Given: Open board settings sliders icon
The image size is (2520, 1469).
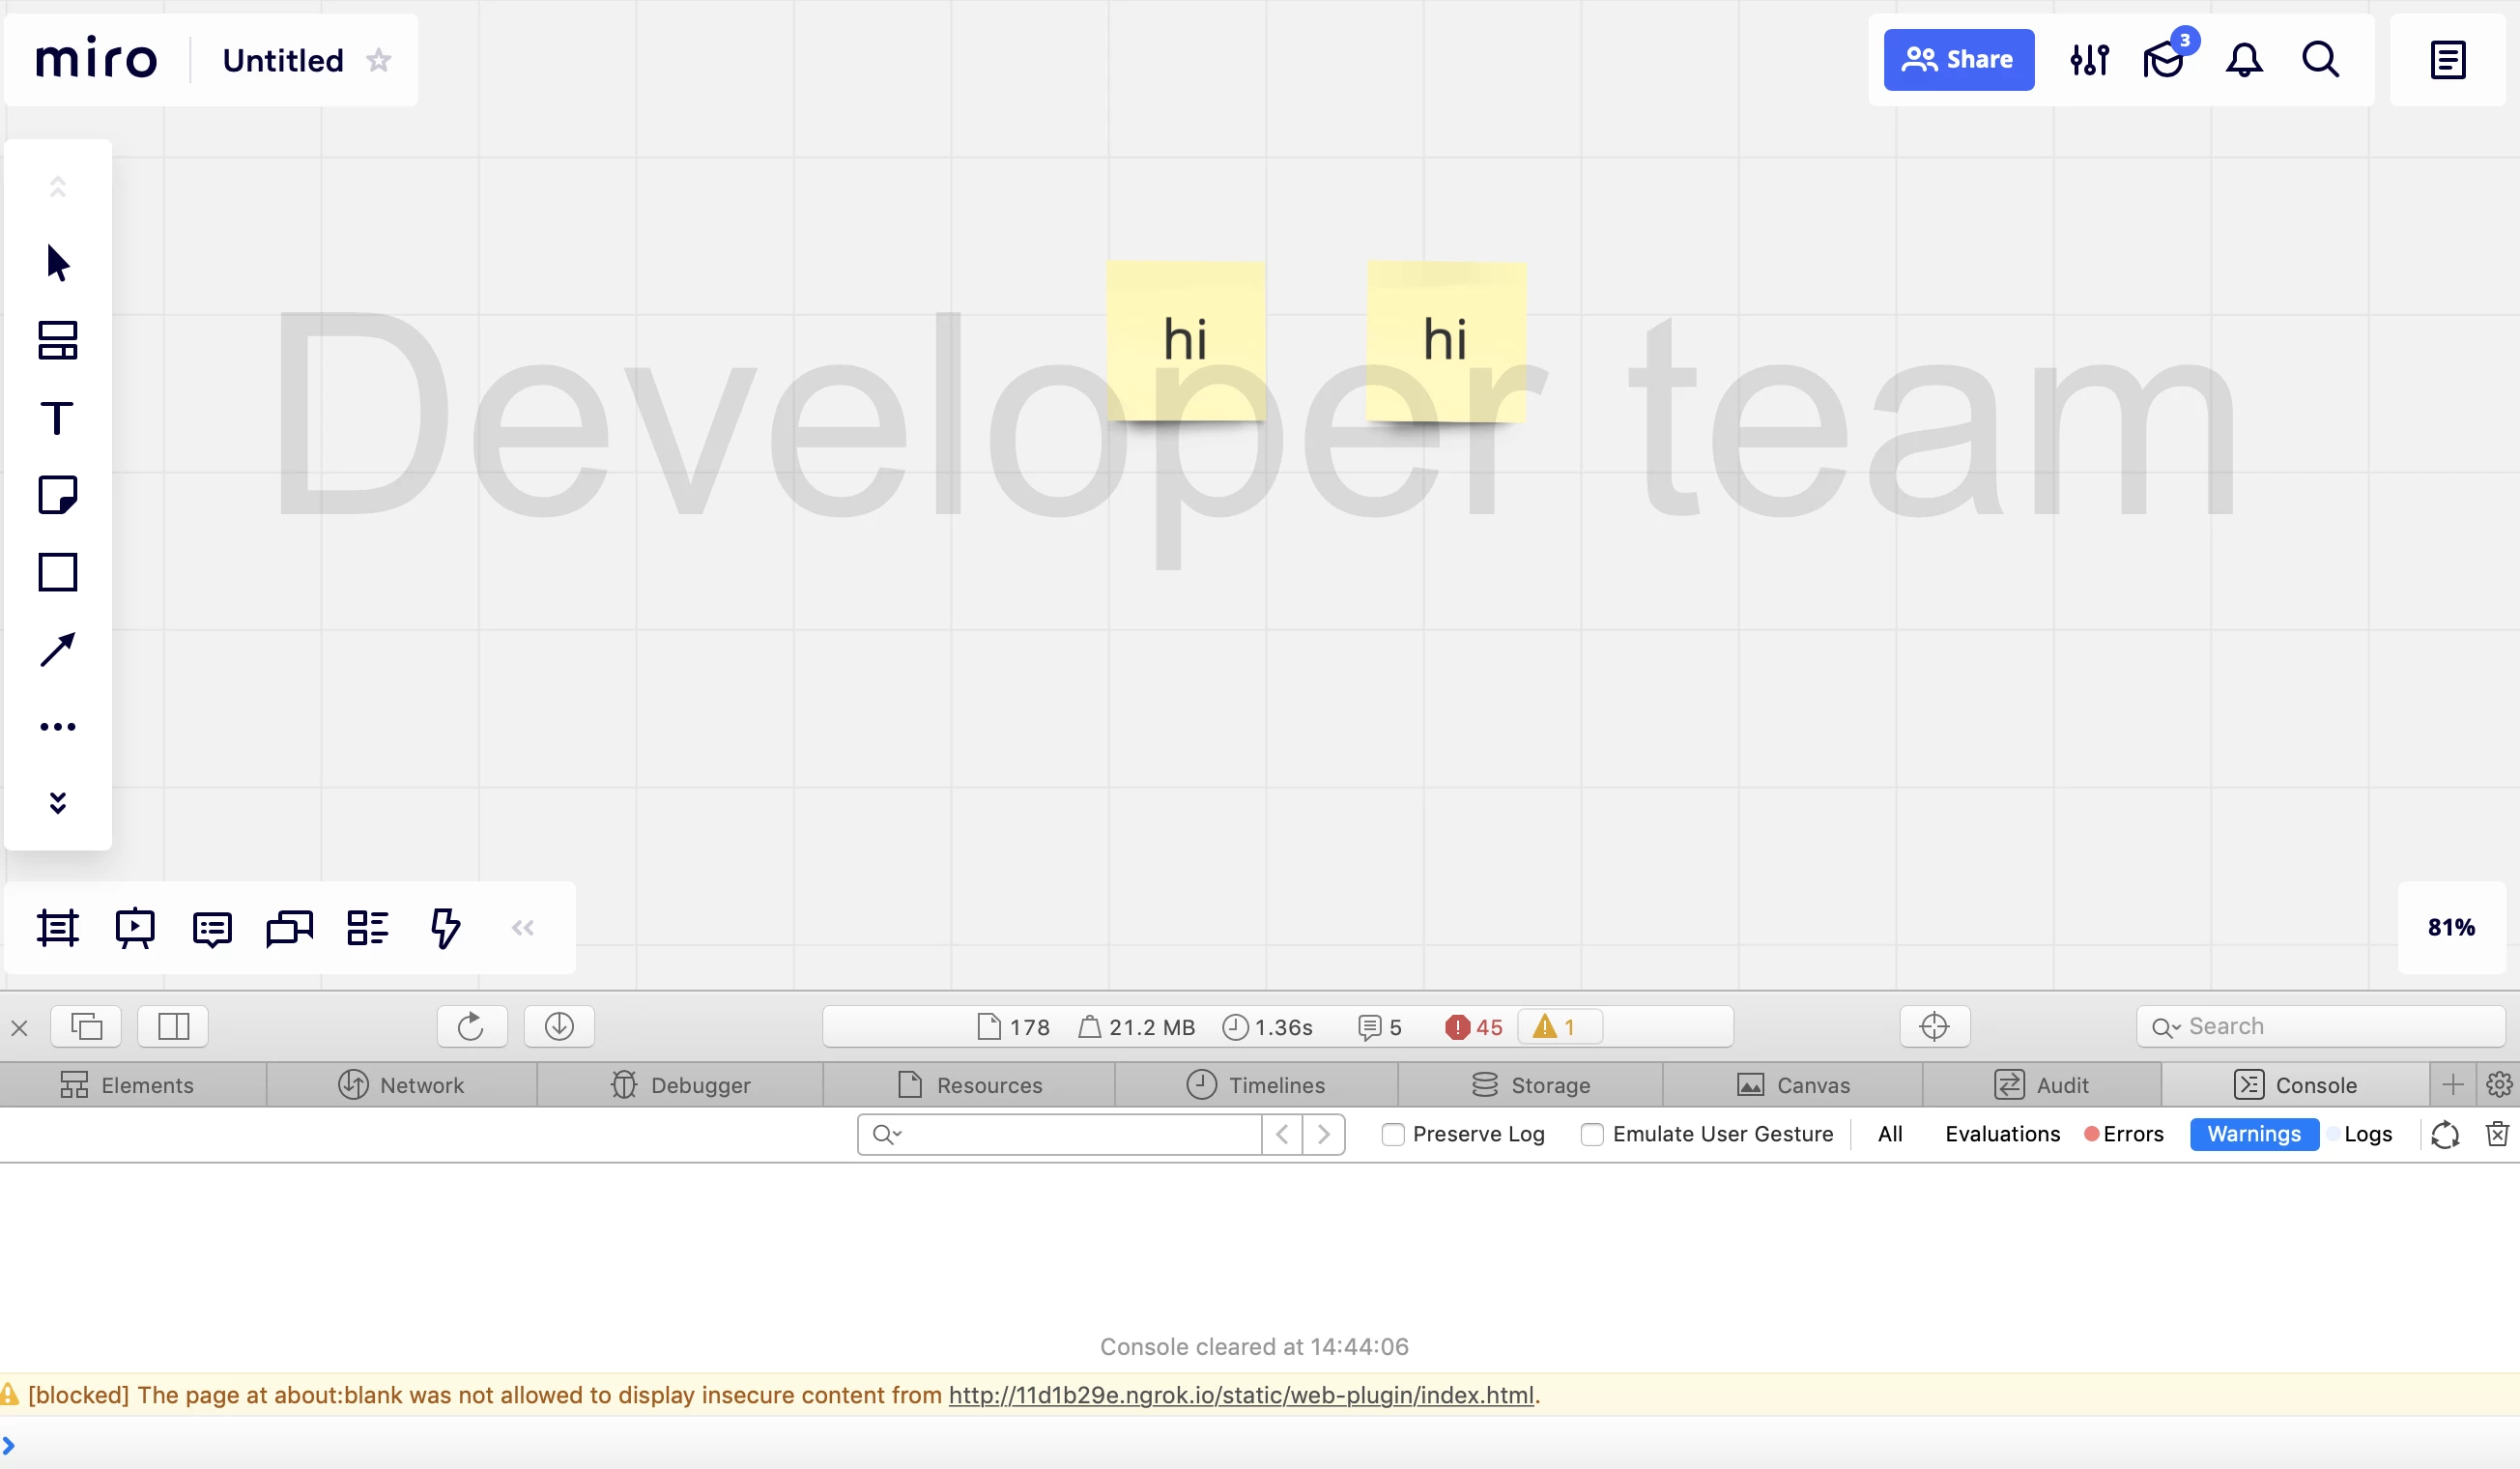Looking at the screenshot, I should pos(2089,60).
